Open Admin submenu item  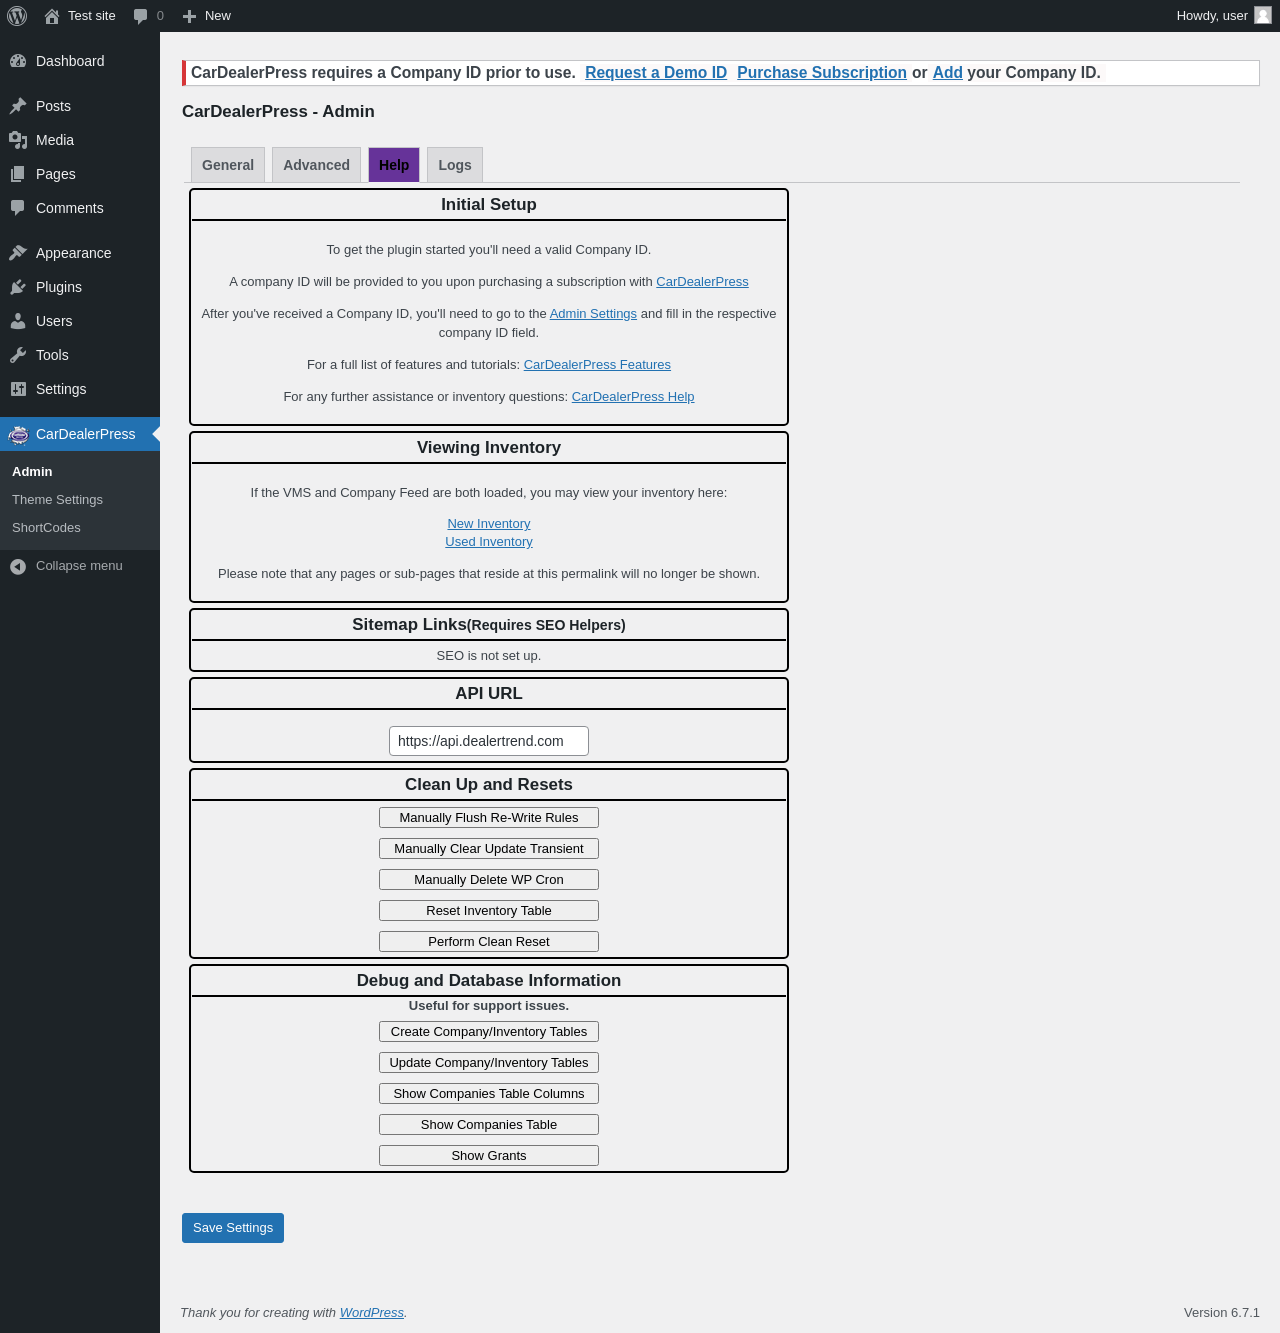[x=32, y=472]
